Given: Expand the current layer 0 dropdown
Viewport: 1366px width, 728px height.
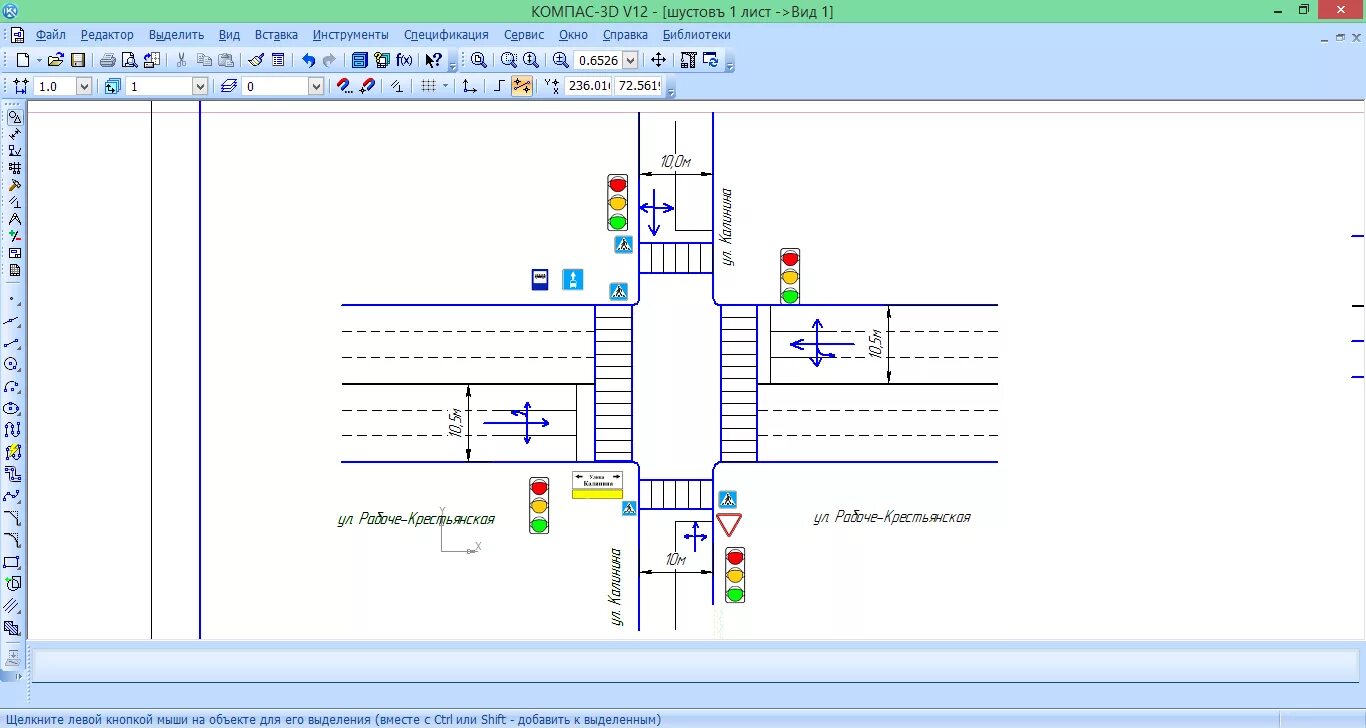Looking at the screenshot, I should point(316,86).
